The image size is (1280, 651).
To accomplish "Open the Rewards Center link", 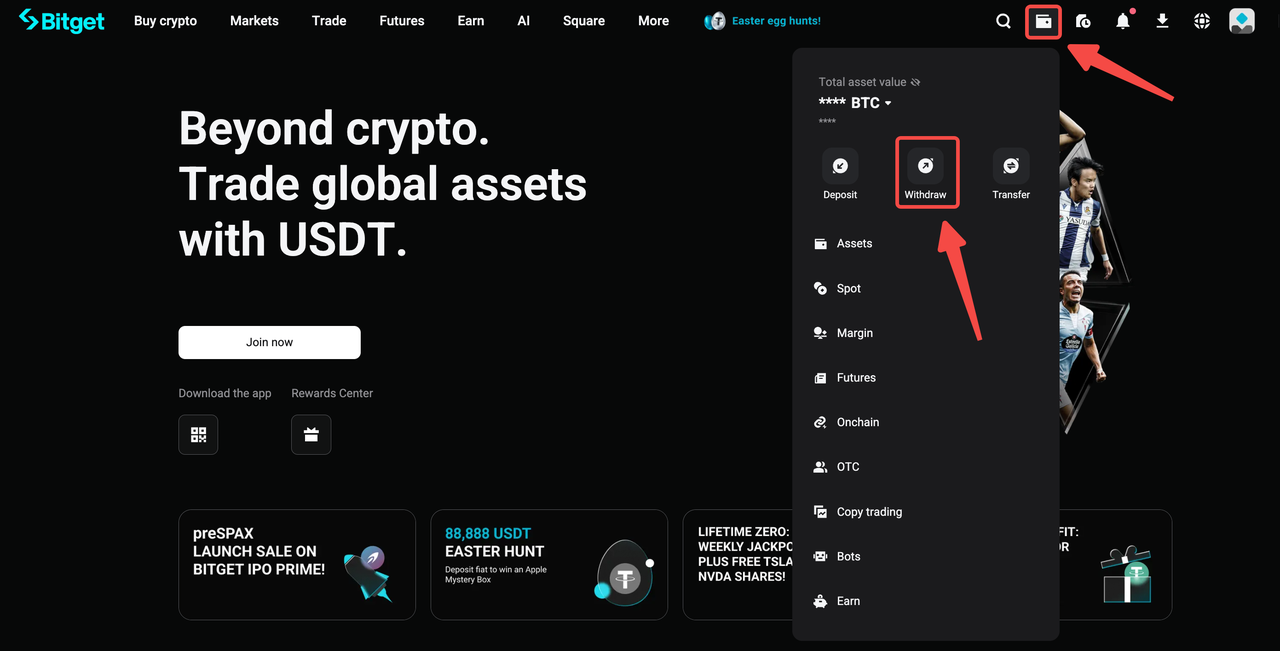I will [x=331, y=393].
